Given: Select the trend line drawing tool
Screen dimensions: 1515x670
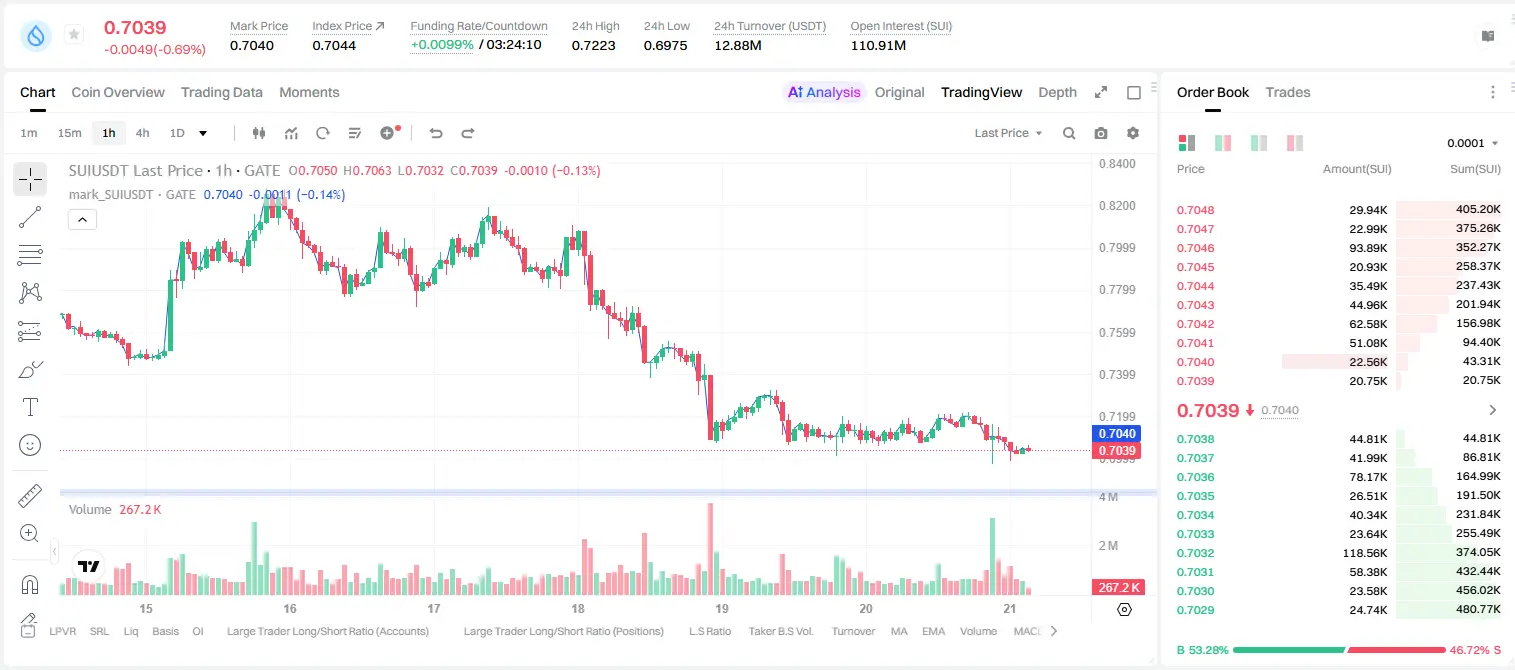Looking at the screenshot, I should pyautogui.click(x=30, y=217).
